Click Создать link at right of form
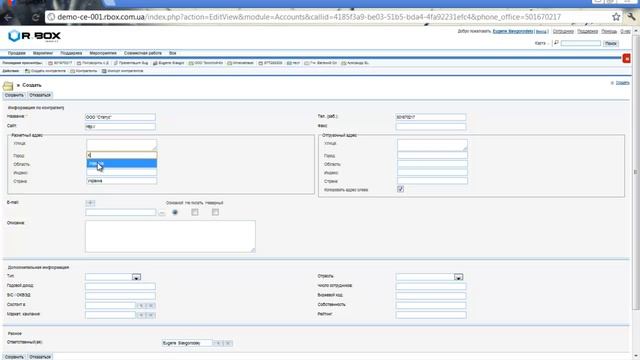 (x=622, y=83)
